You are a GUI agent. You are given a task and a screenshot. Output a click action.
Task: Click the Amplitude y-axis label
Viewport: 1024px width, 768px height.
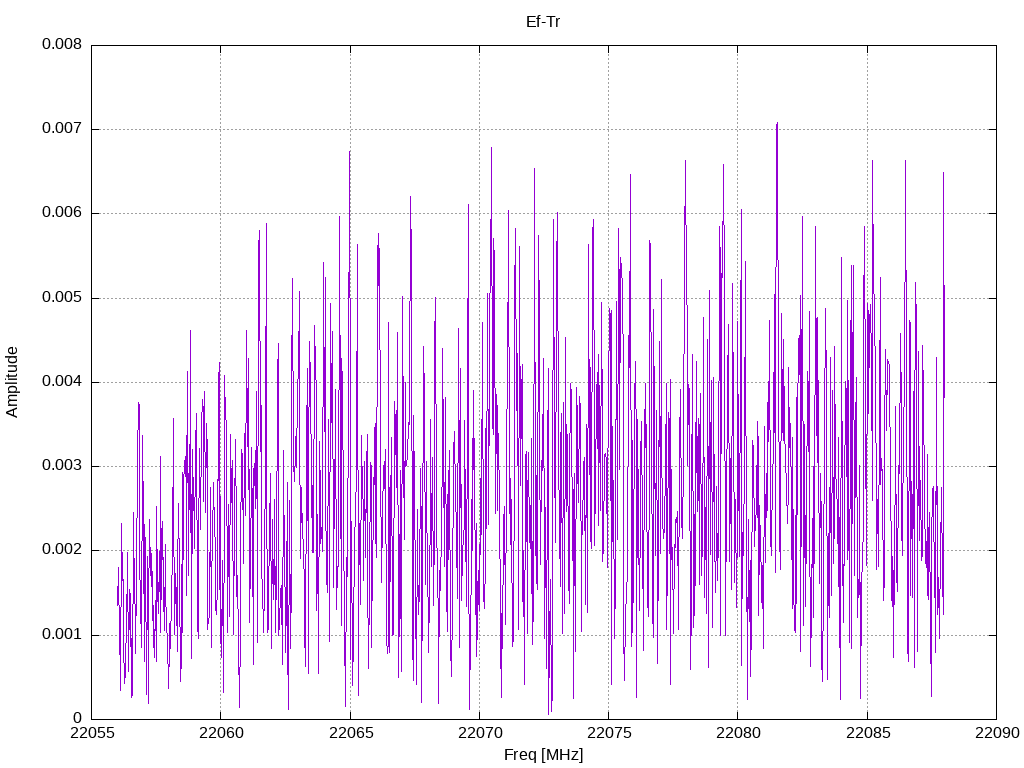click(x=12, y=382)
